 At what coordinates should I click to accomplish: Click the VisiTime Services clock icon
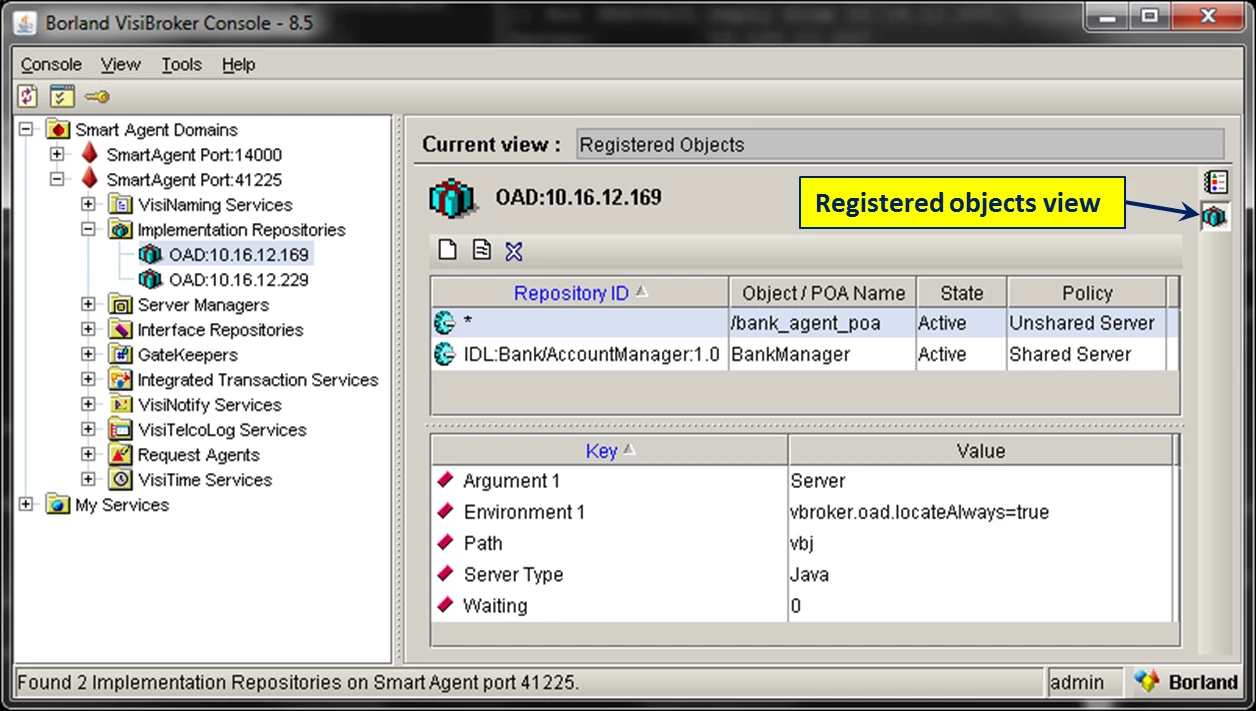(121, 479)
